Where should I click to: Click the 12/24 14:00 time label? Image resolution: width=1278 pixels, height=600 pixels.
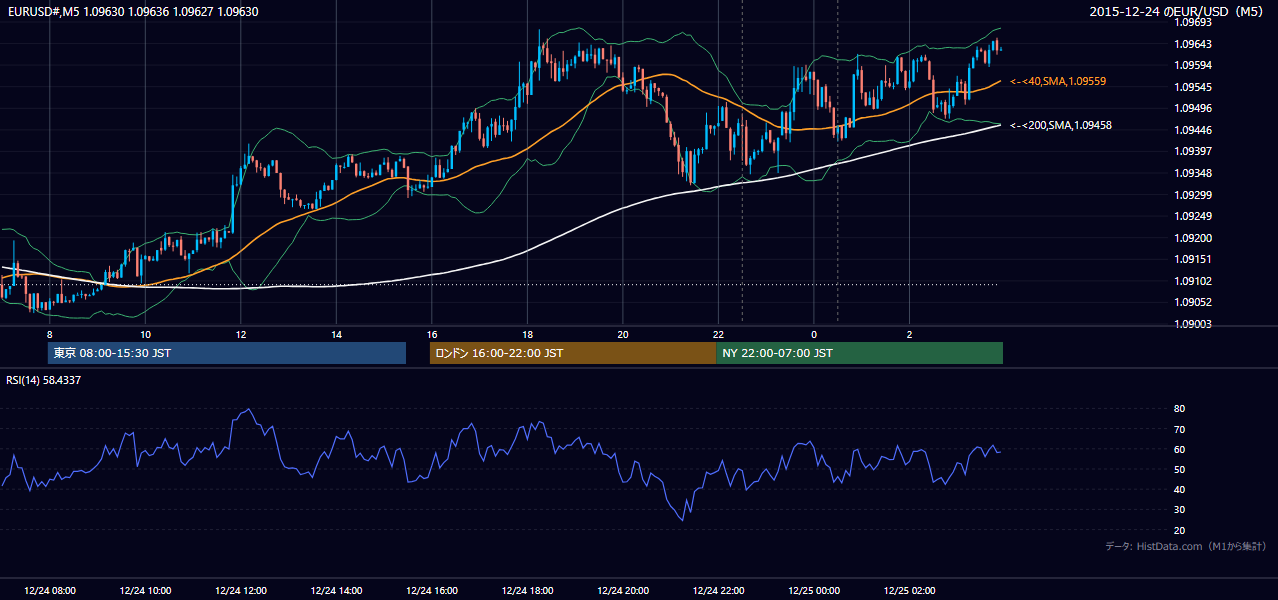click(x=336, y=591)
